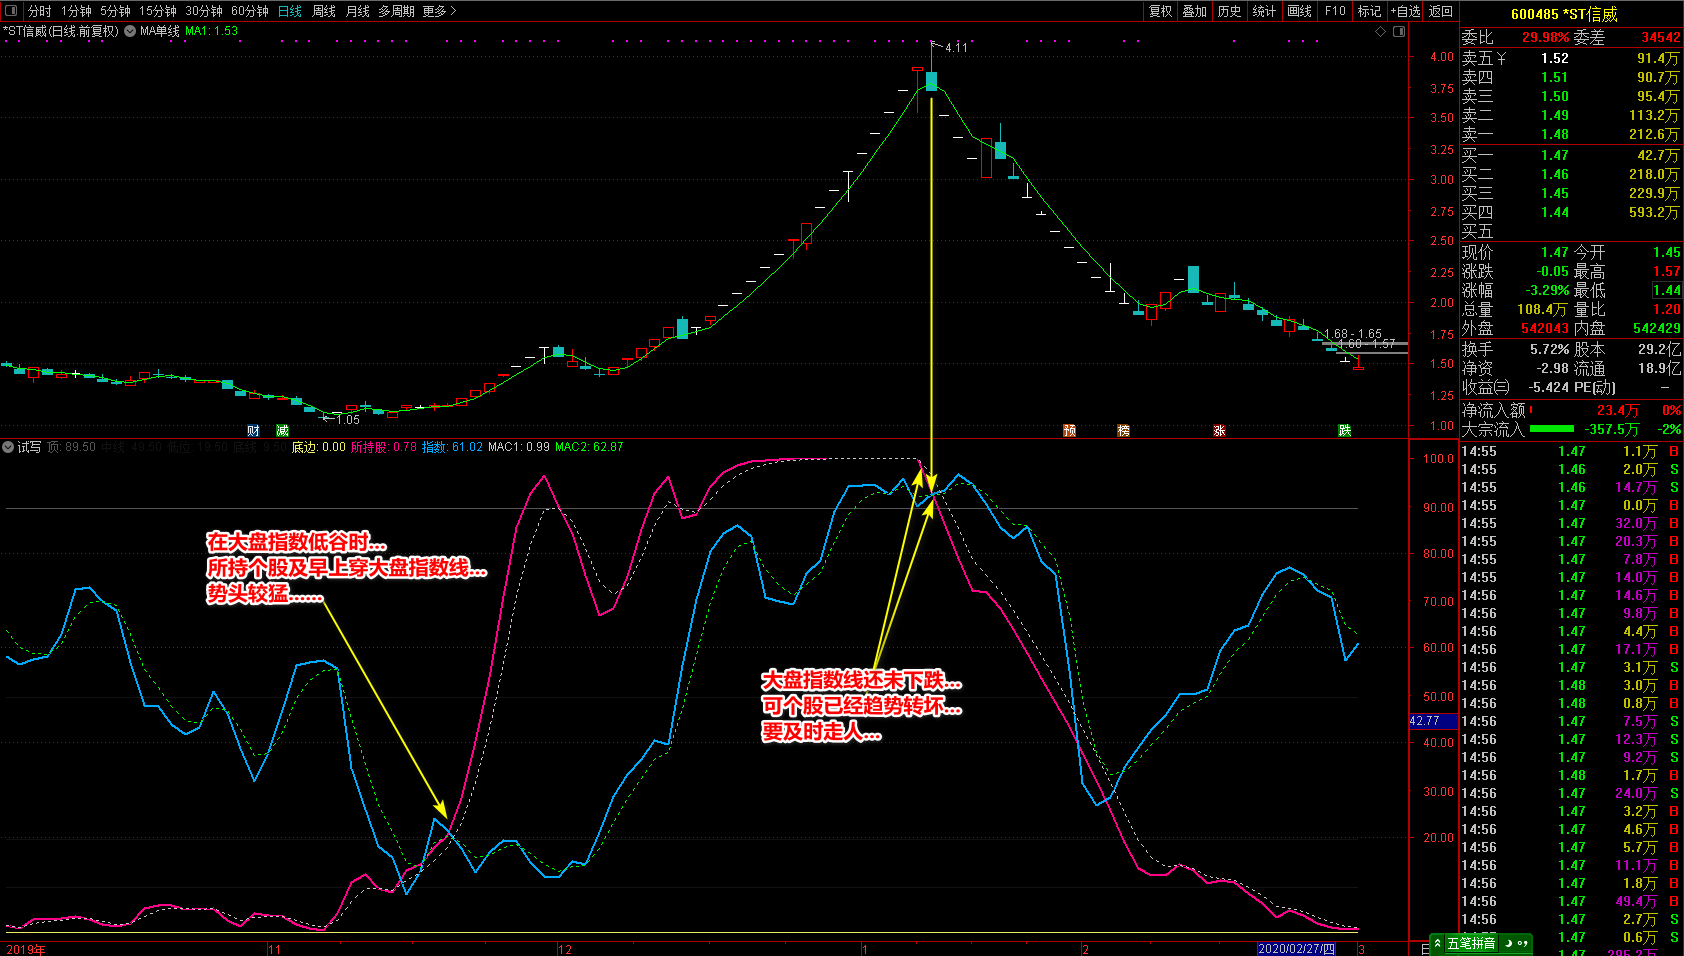Click the 600485 *ST信威 stock title

(x=1564, y=14)
